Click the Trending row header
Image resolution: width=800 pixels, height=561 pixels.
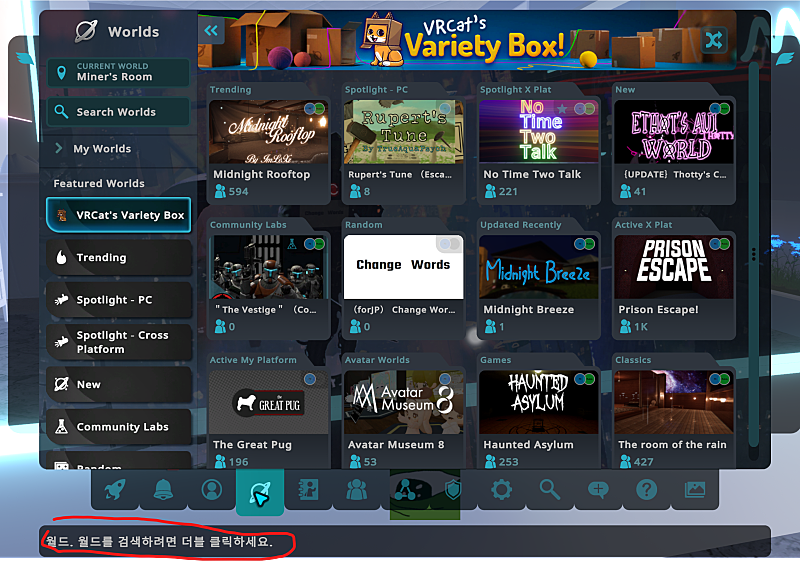click(231, 90)
